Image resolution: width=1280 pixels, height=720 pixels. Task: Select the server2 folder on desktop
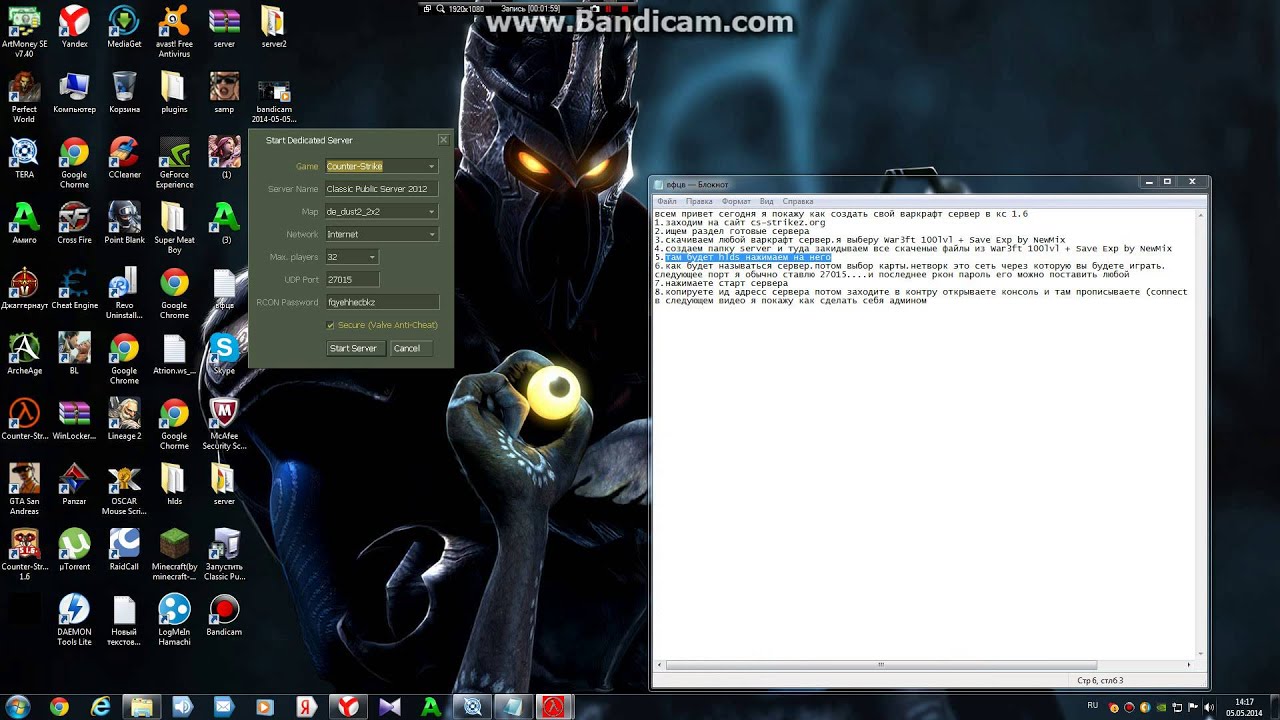point(274,28)
